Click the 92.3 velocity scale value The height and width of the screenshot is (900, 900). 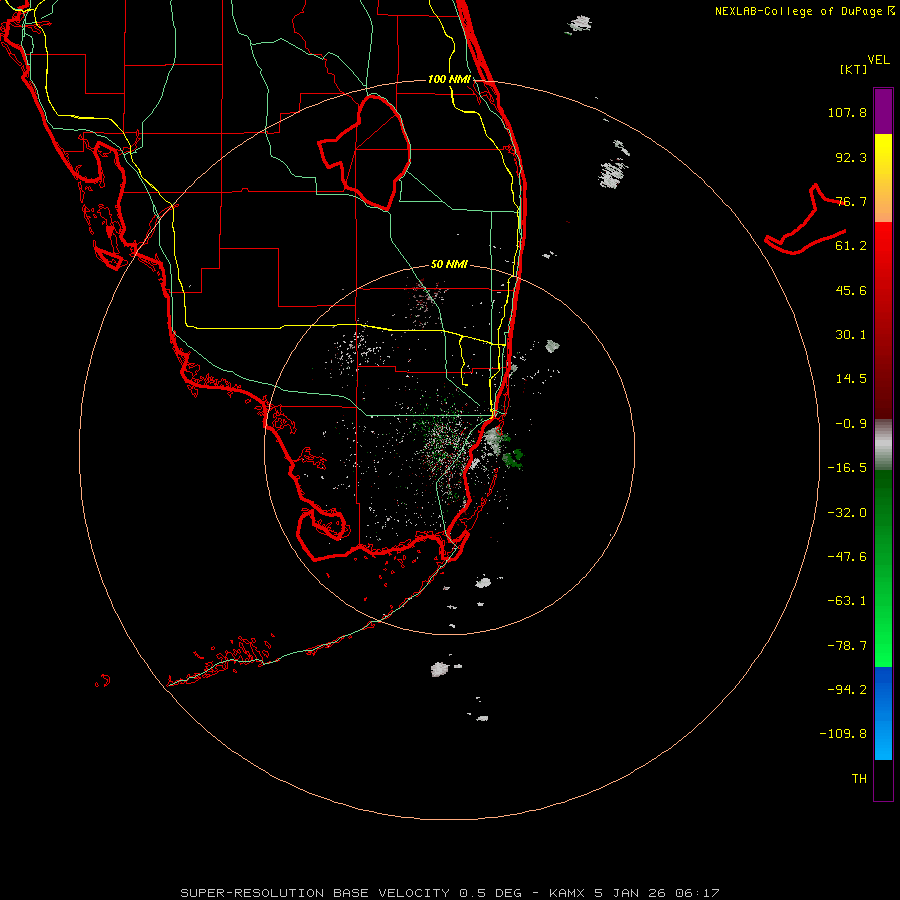851,157
